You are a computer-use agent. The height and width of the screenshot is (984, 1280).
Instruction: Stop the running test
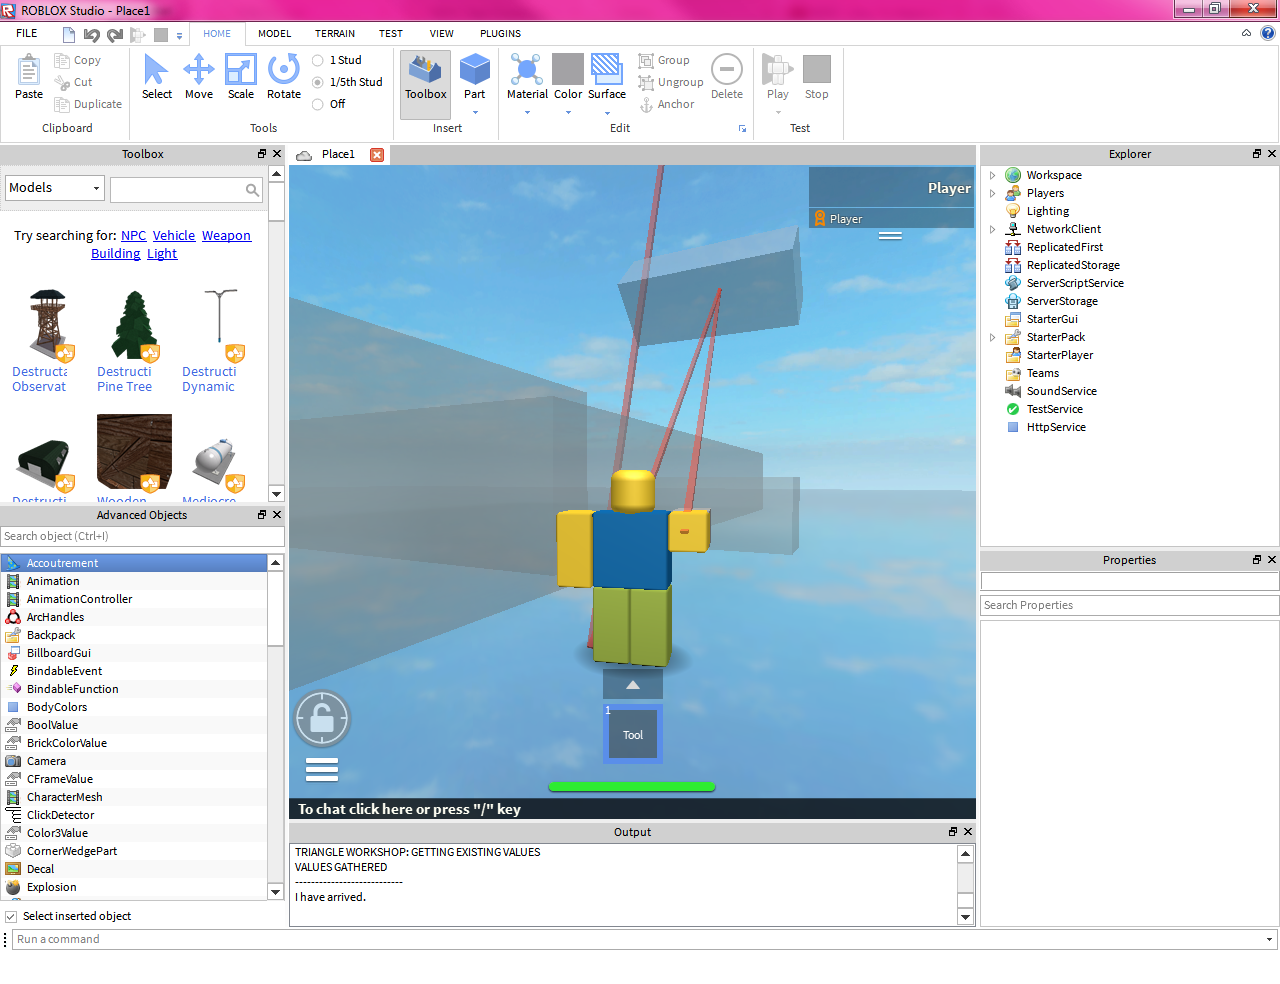817,78
